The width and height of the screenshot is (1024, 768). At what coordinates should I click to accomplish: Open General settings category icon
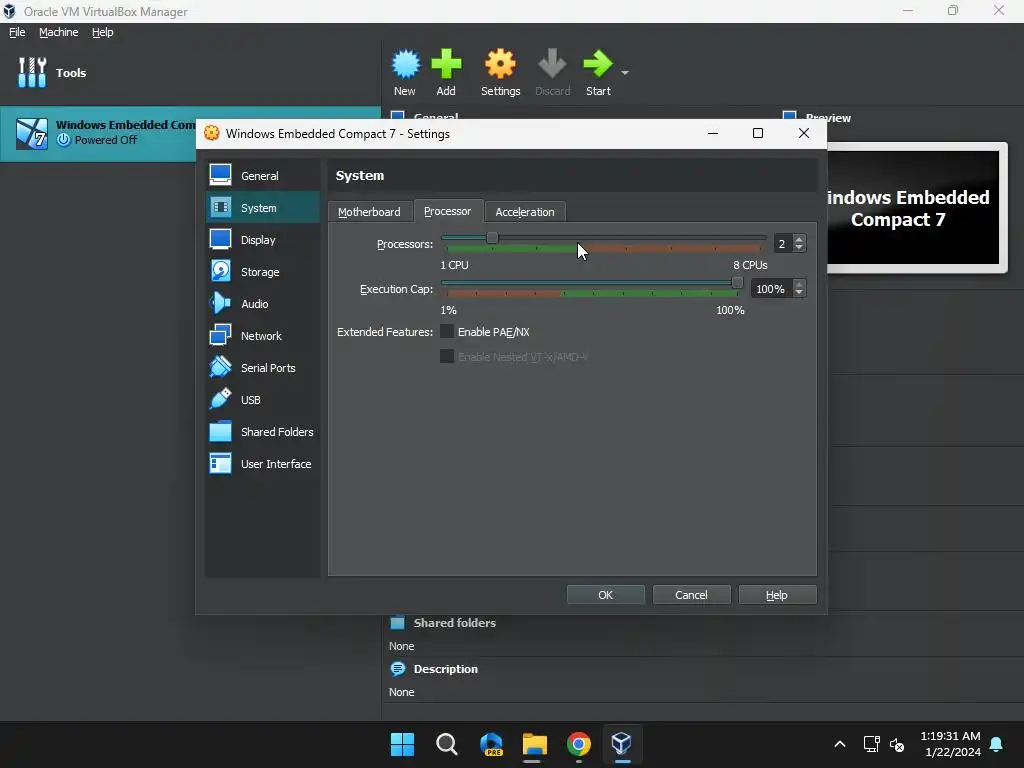(x=220, y=174)
